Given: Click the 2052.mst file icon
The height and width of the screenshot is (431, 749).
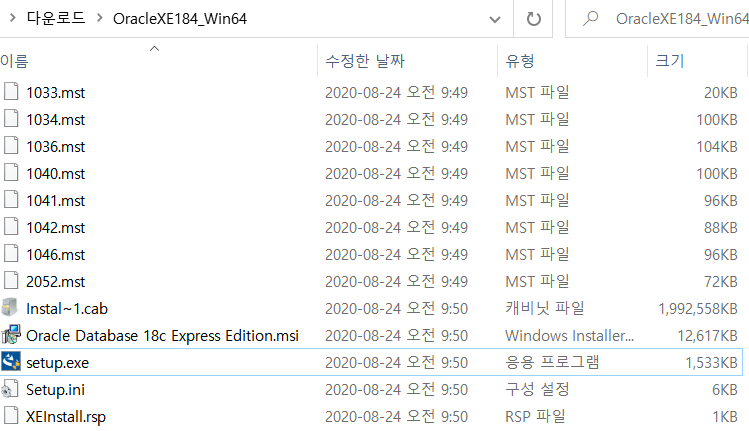Looking at the screenshot, I should 11,280.
